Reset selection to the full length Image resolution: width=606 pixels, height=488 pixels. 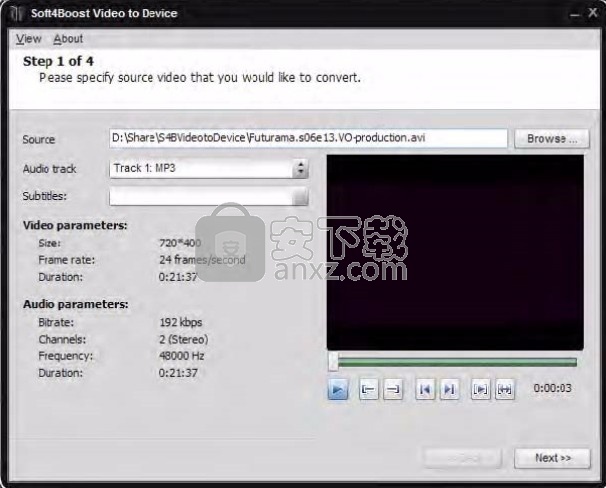coord(505,389)
